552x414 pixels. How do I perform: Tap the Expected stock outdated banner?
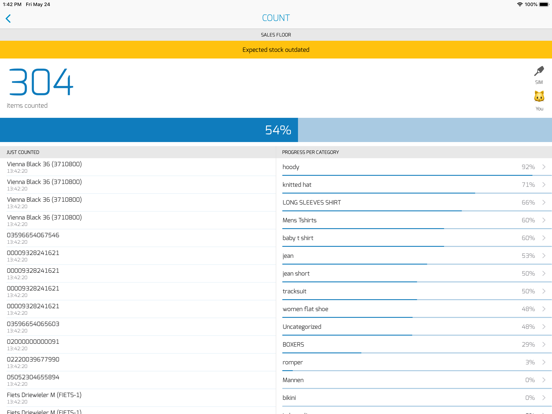[x=276, y=50]
